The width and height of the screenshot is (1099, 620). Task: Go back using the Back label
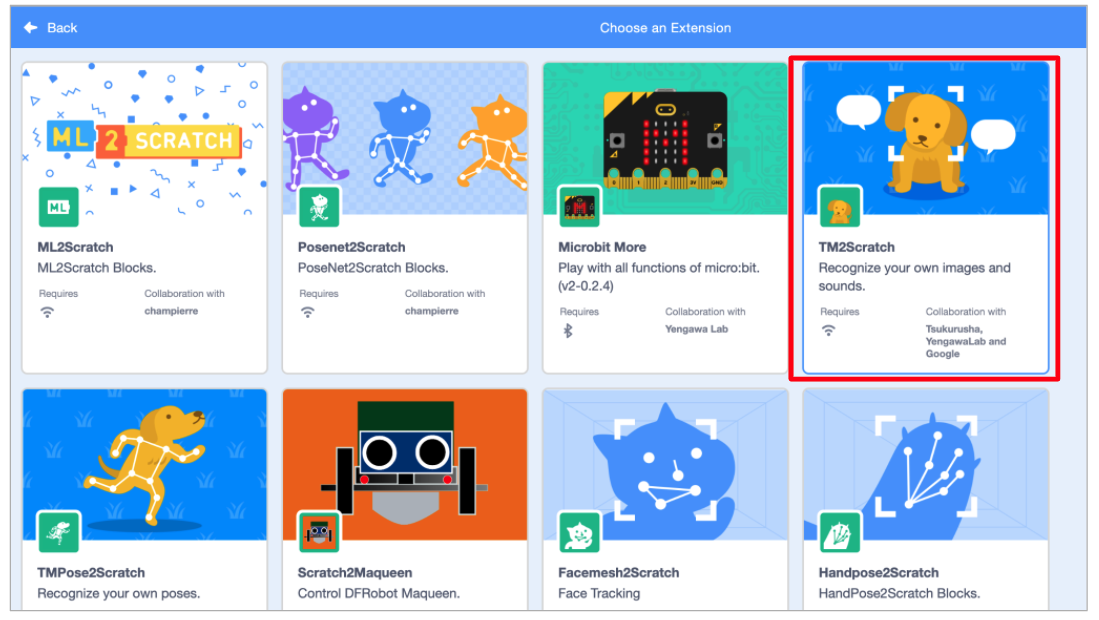click(62, 28)
